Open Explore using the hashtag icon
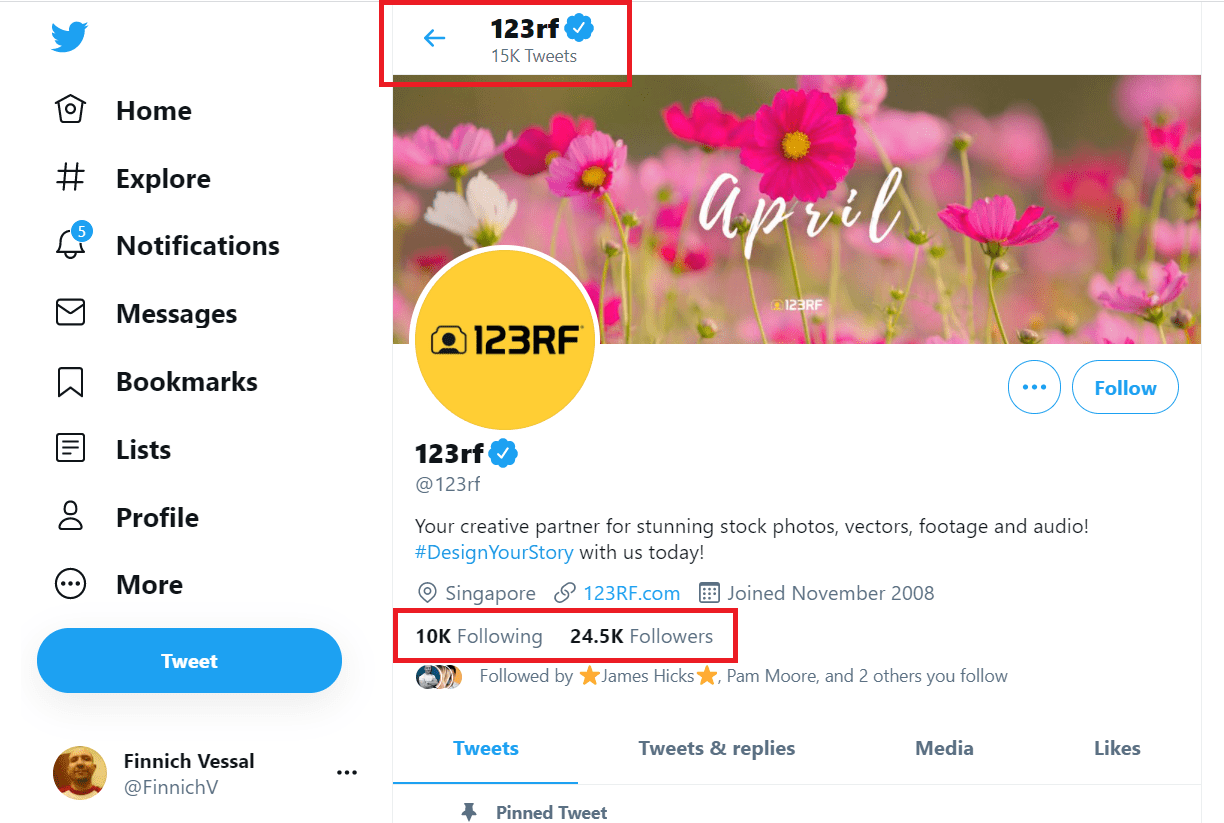 [70, 178]
